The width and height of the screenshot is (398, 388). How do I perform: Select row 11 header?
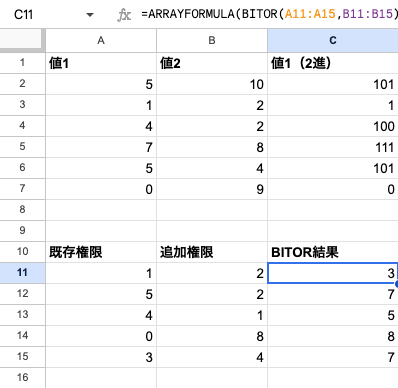(22, 273)
